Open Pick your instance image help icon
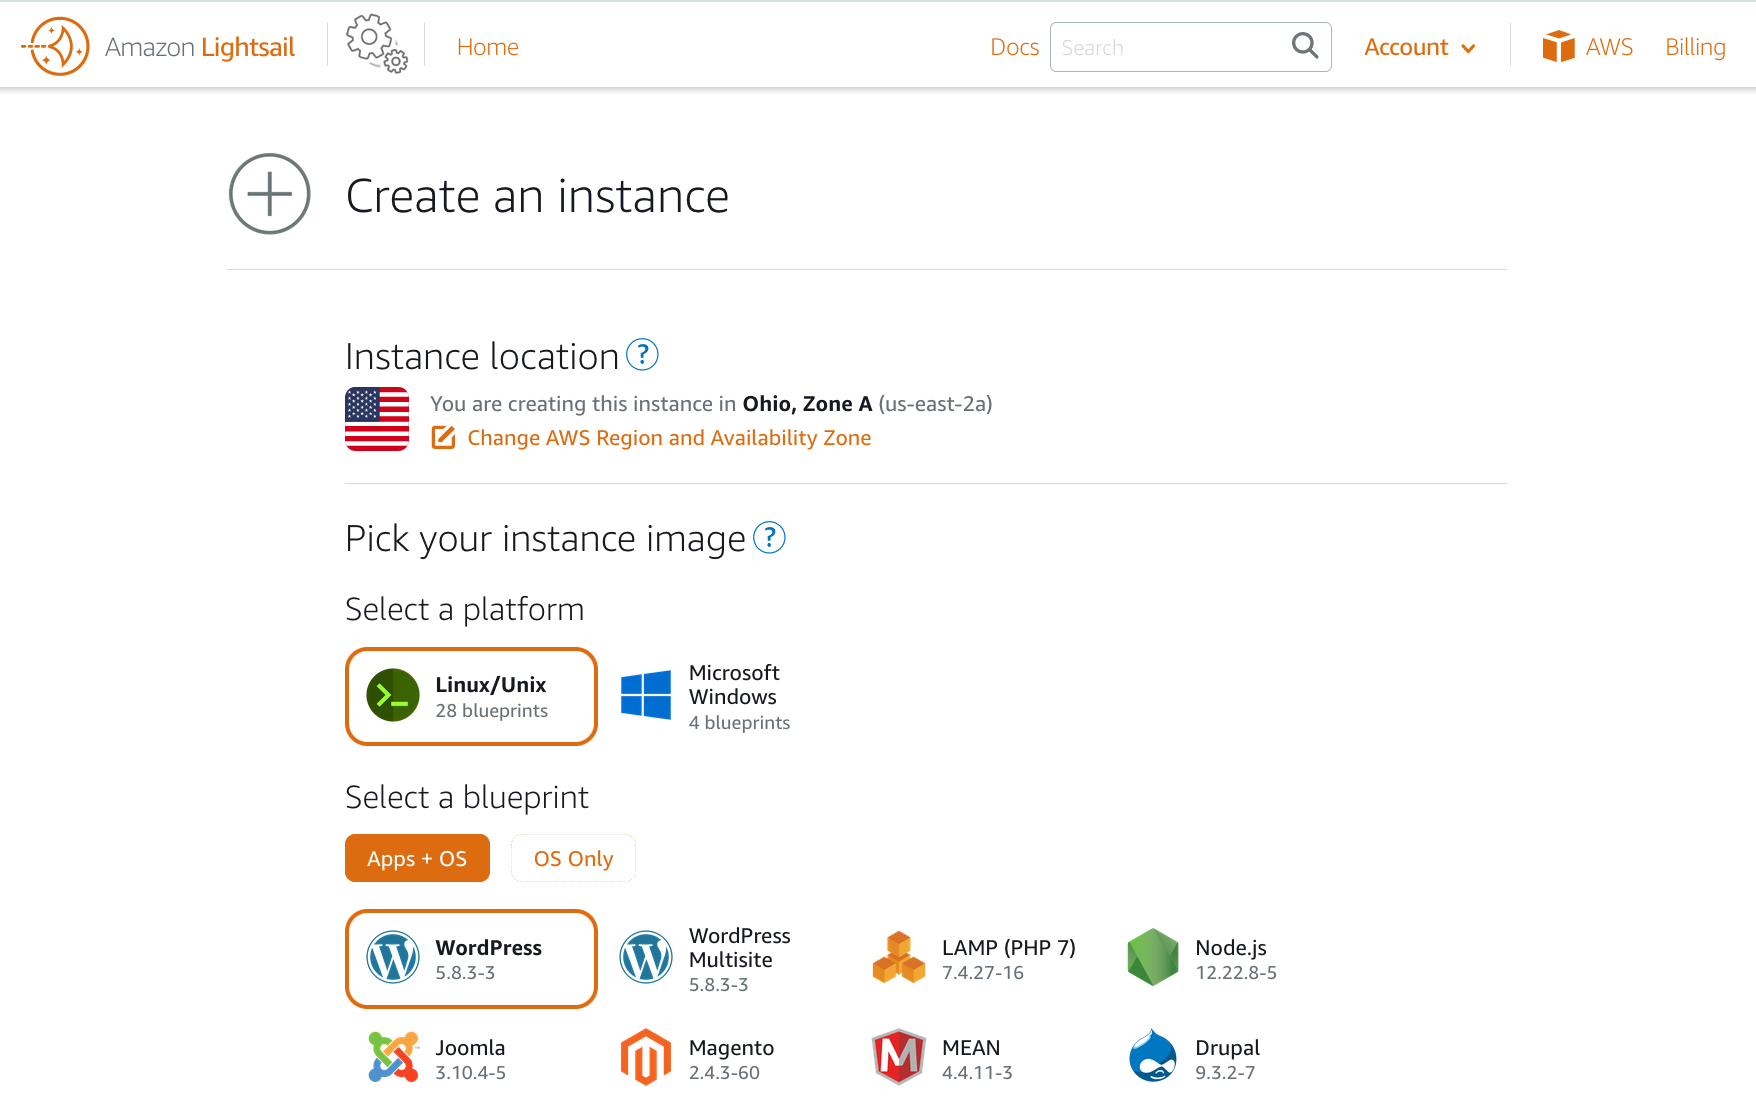Screen dimensions: 1756x1106 point(769,537)
